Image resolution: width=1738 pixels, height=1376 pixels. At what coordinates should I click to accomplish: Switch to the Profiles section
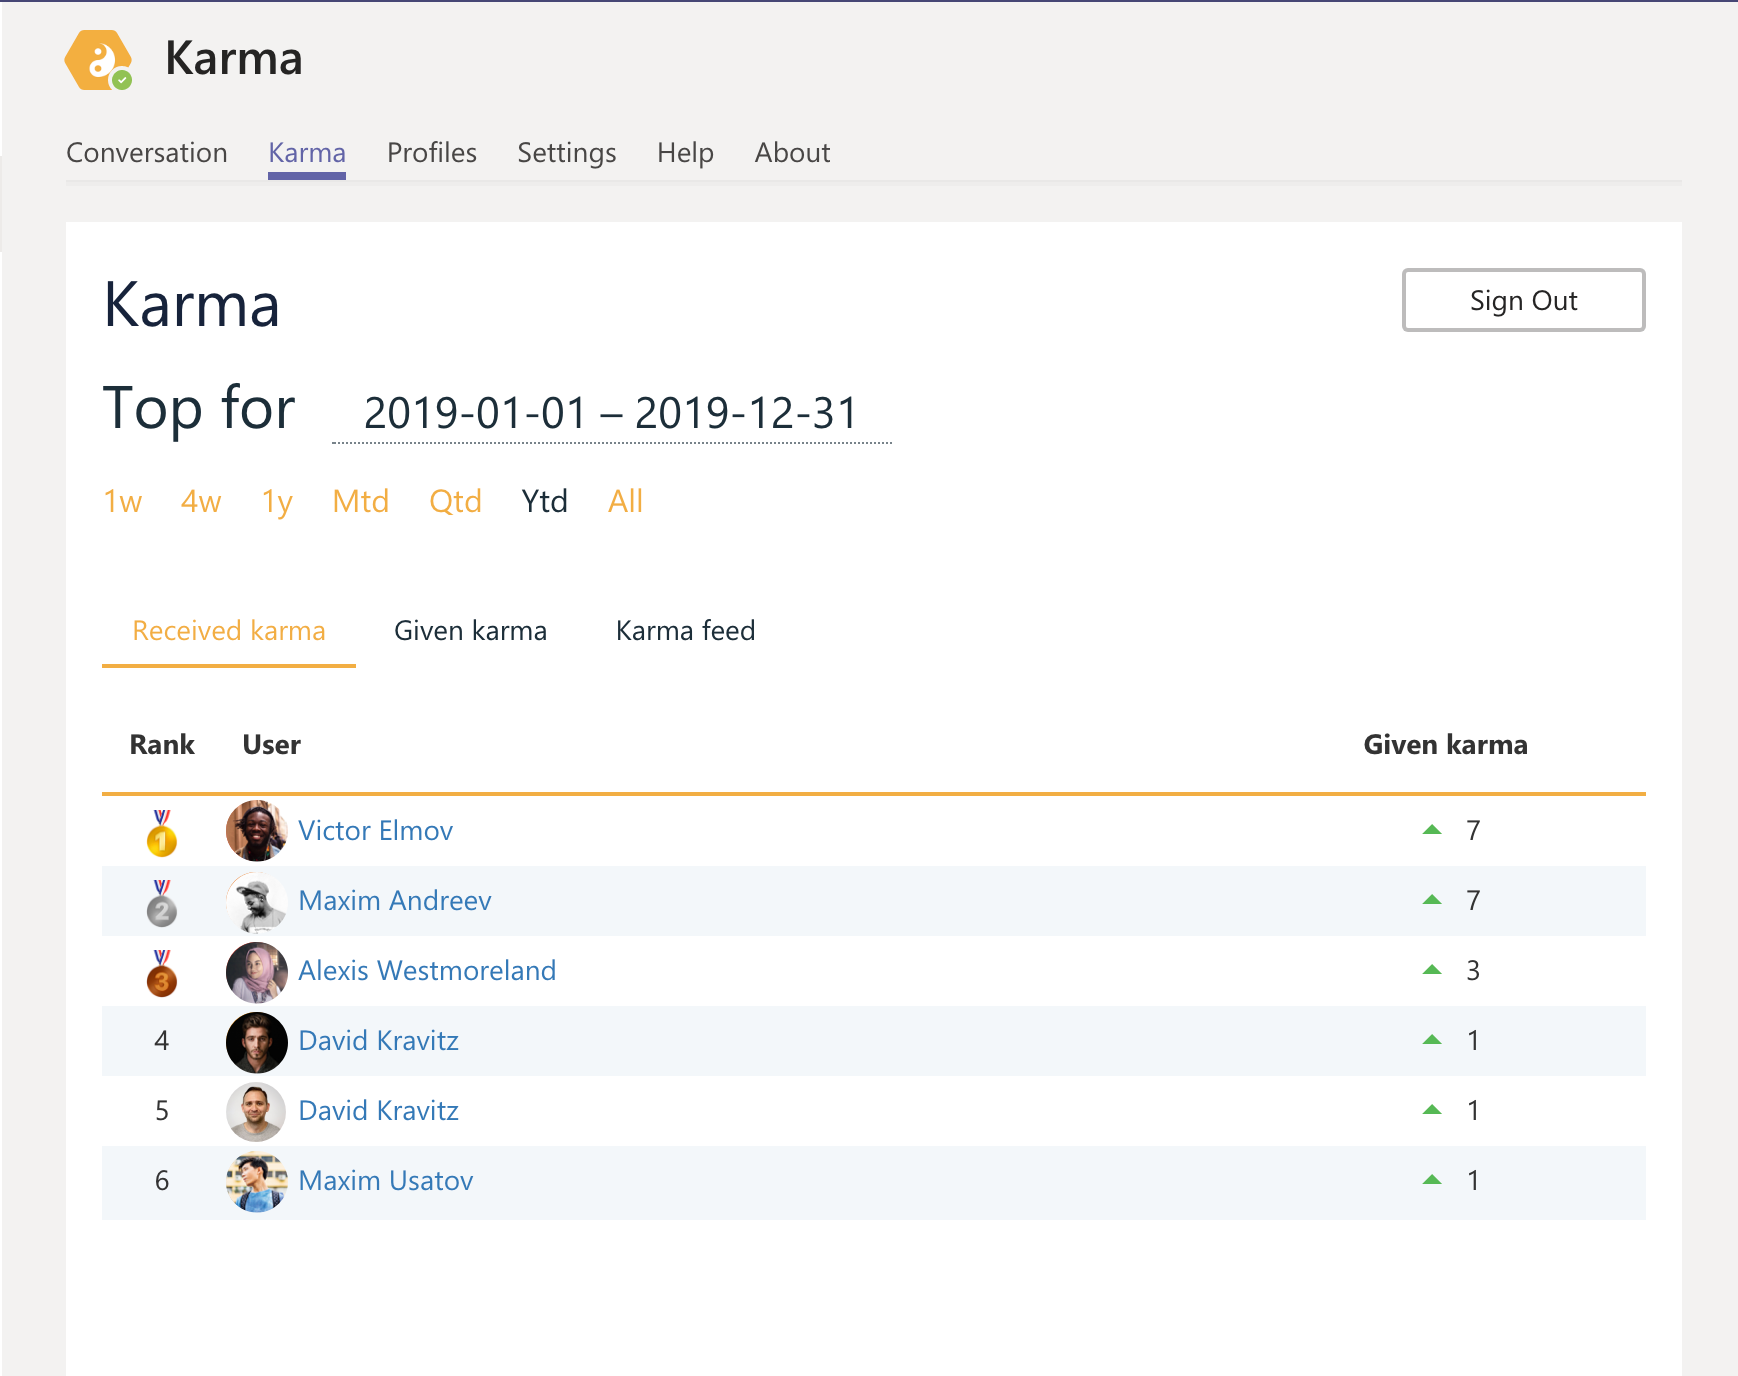[431, 153]
